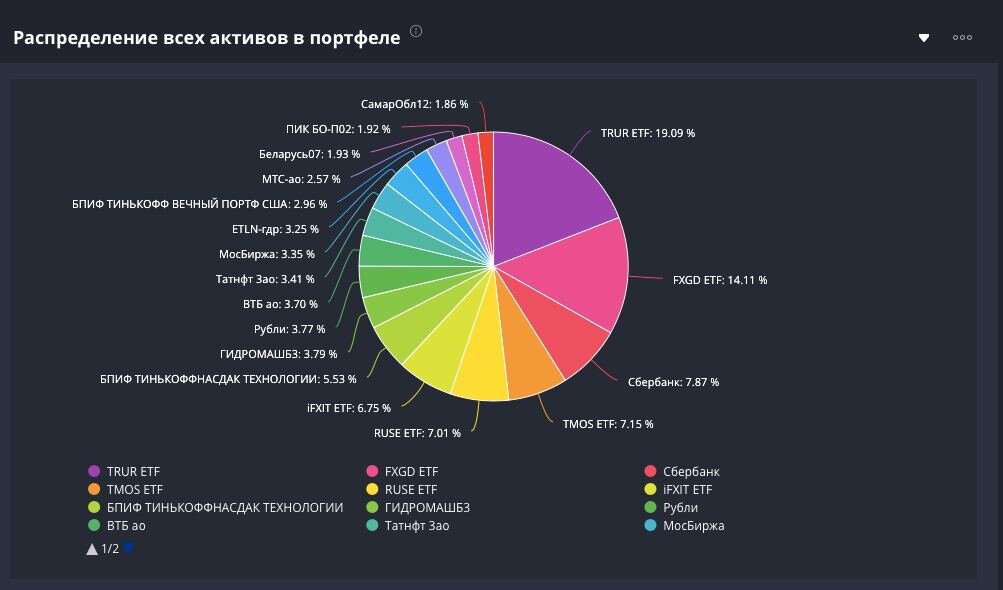Toggle Рубли legend entry

tap(671, 507)
